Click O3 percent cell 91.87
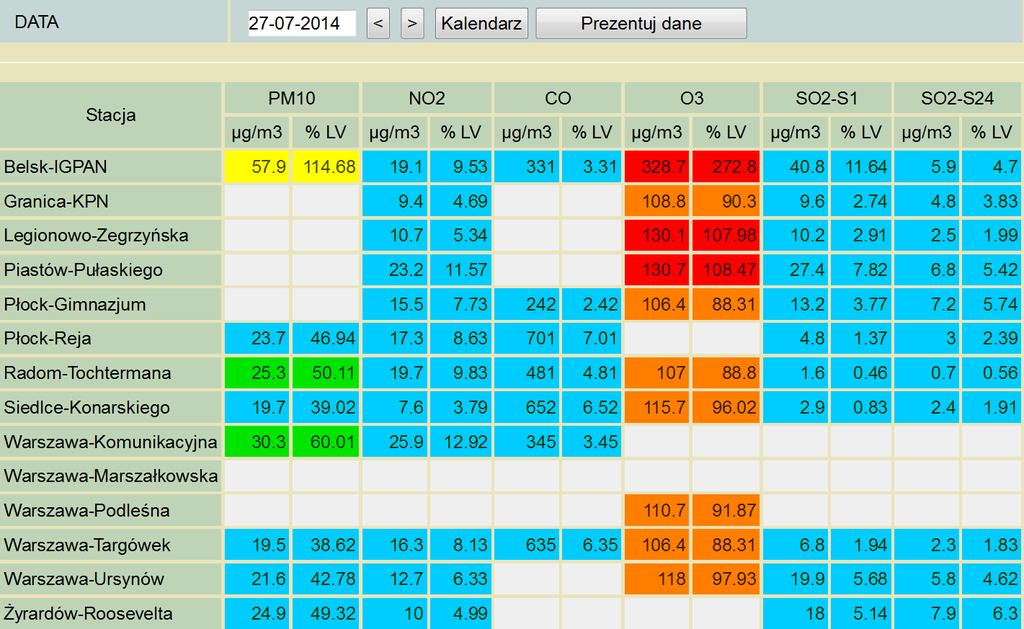The height and width of the screenshot is (629, 1024). [726, 511]
